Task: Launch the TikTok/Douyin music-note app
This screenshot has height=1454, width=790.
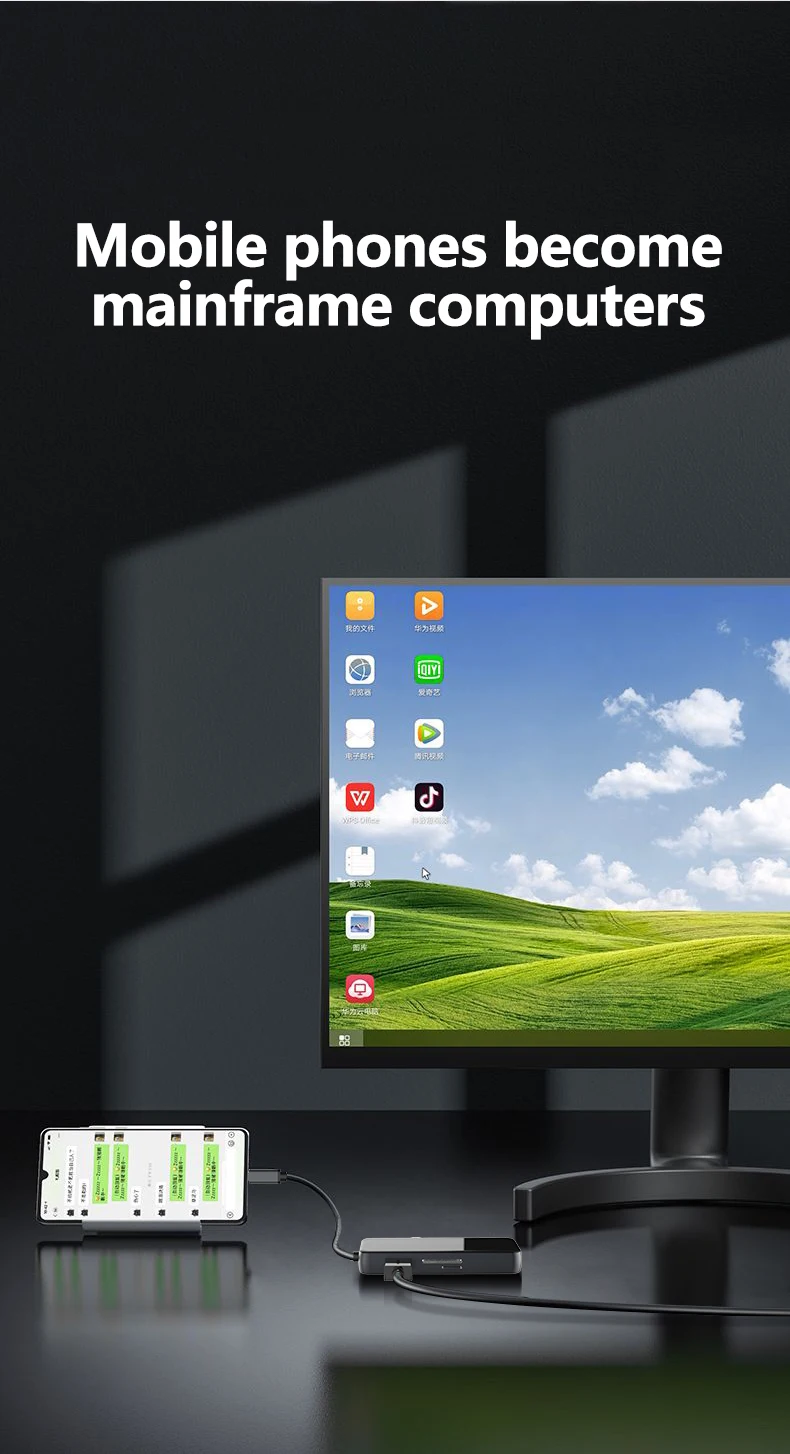Action: 429,797
